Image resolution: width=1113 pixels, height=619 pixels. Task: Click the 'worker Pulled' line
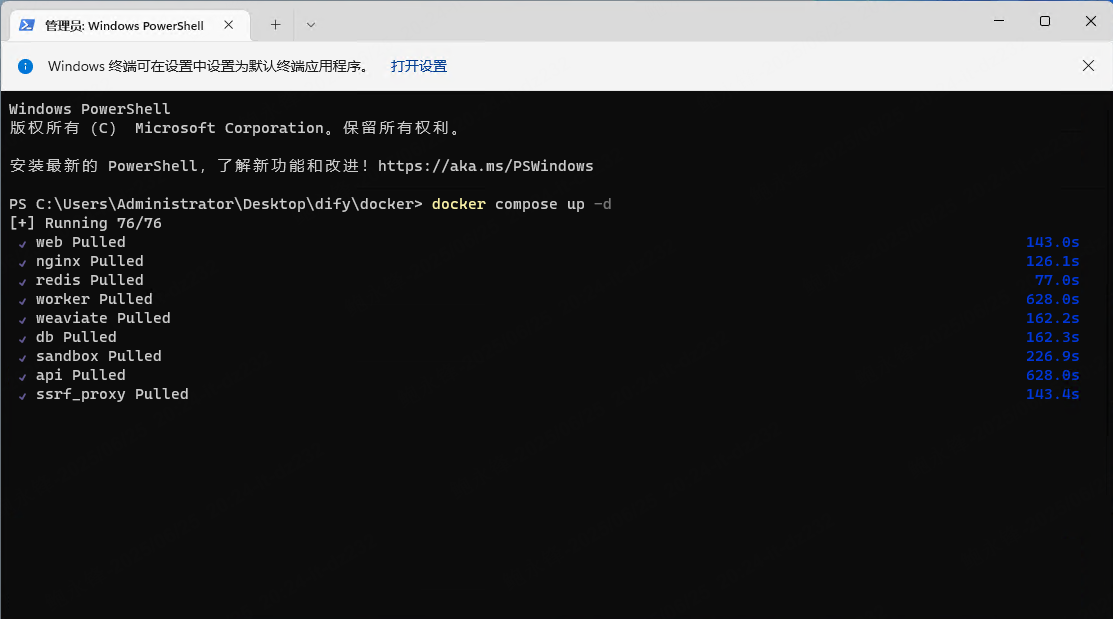[x=94, y=299]
